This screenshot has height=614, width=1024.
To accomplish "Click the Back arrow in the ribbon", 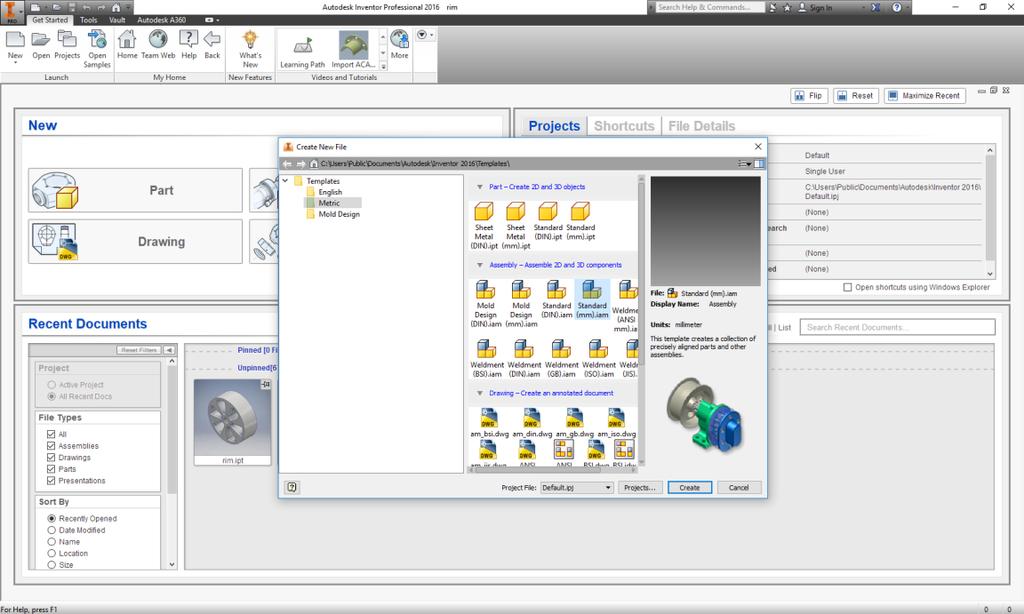I will point(212,39).
